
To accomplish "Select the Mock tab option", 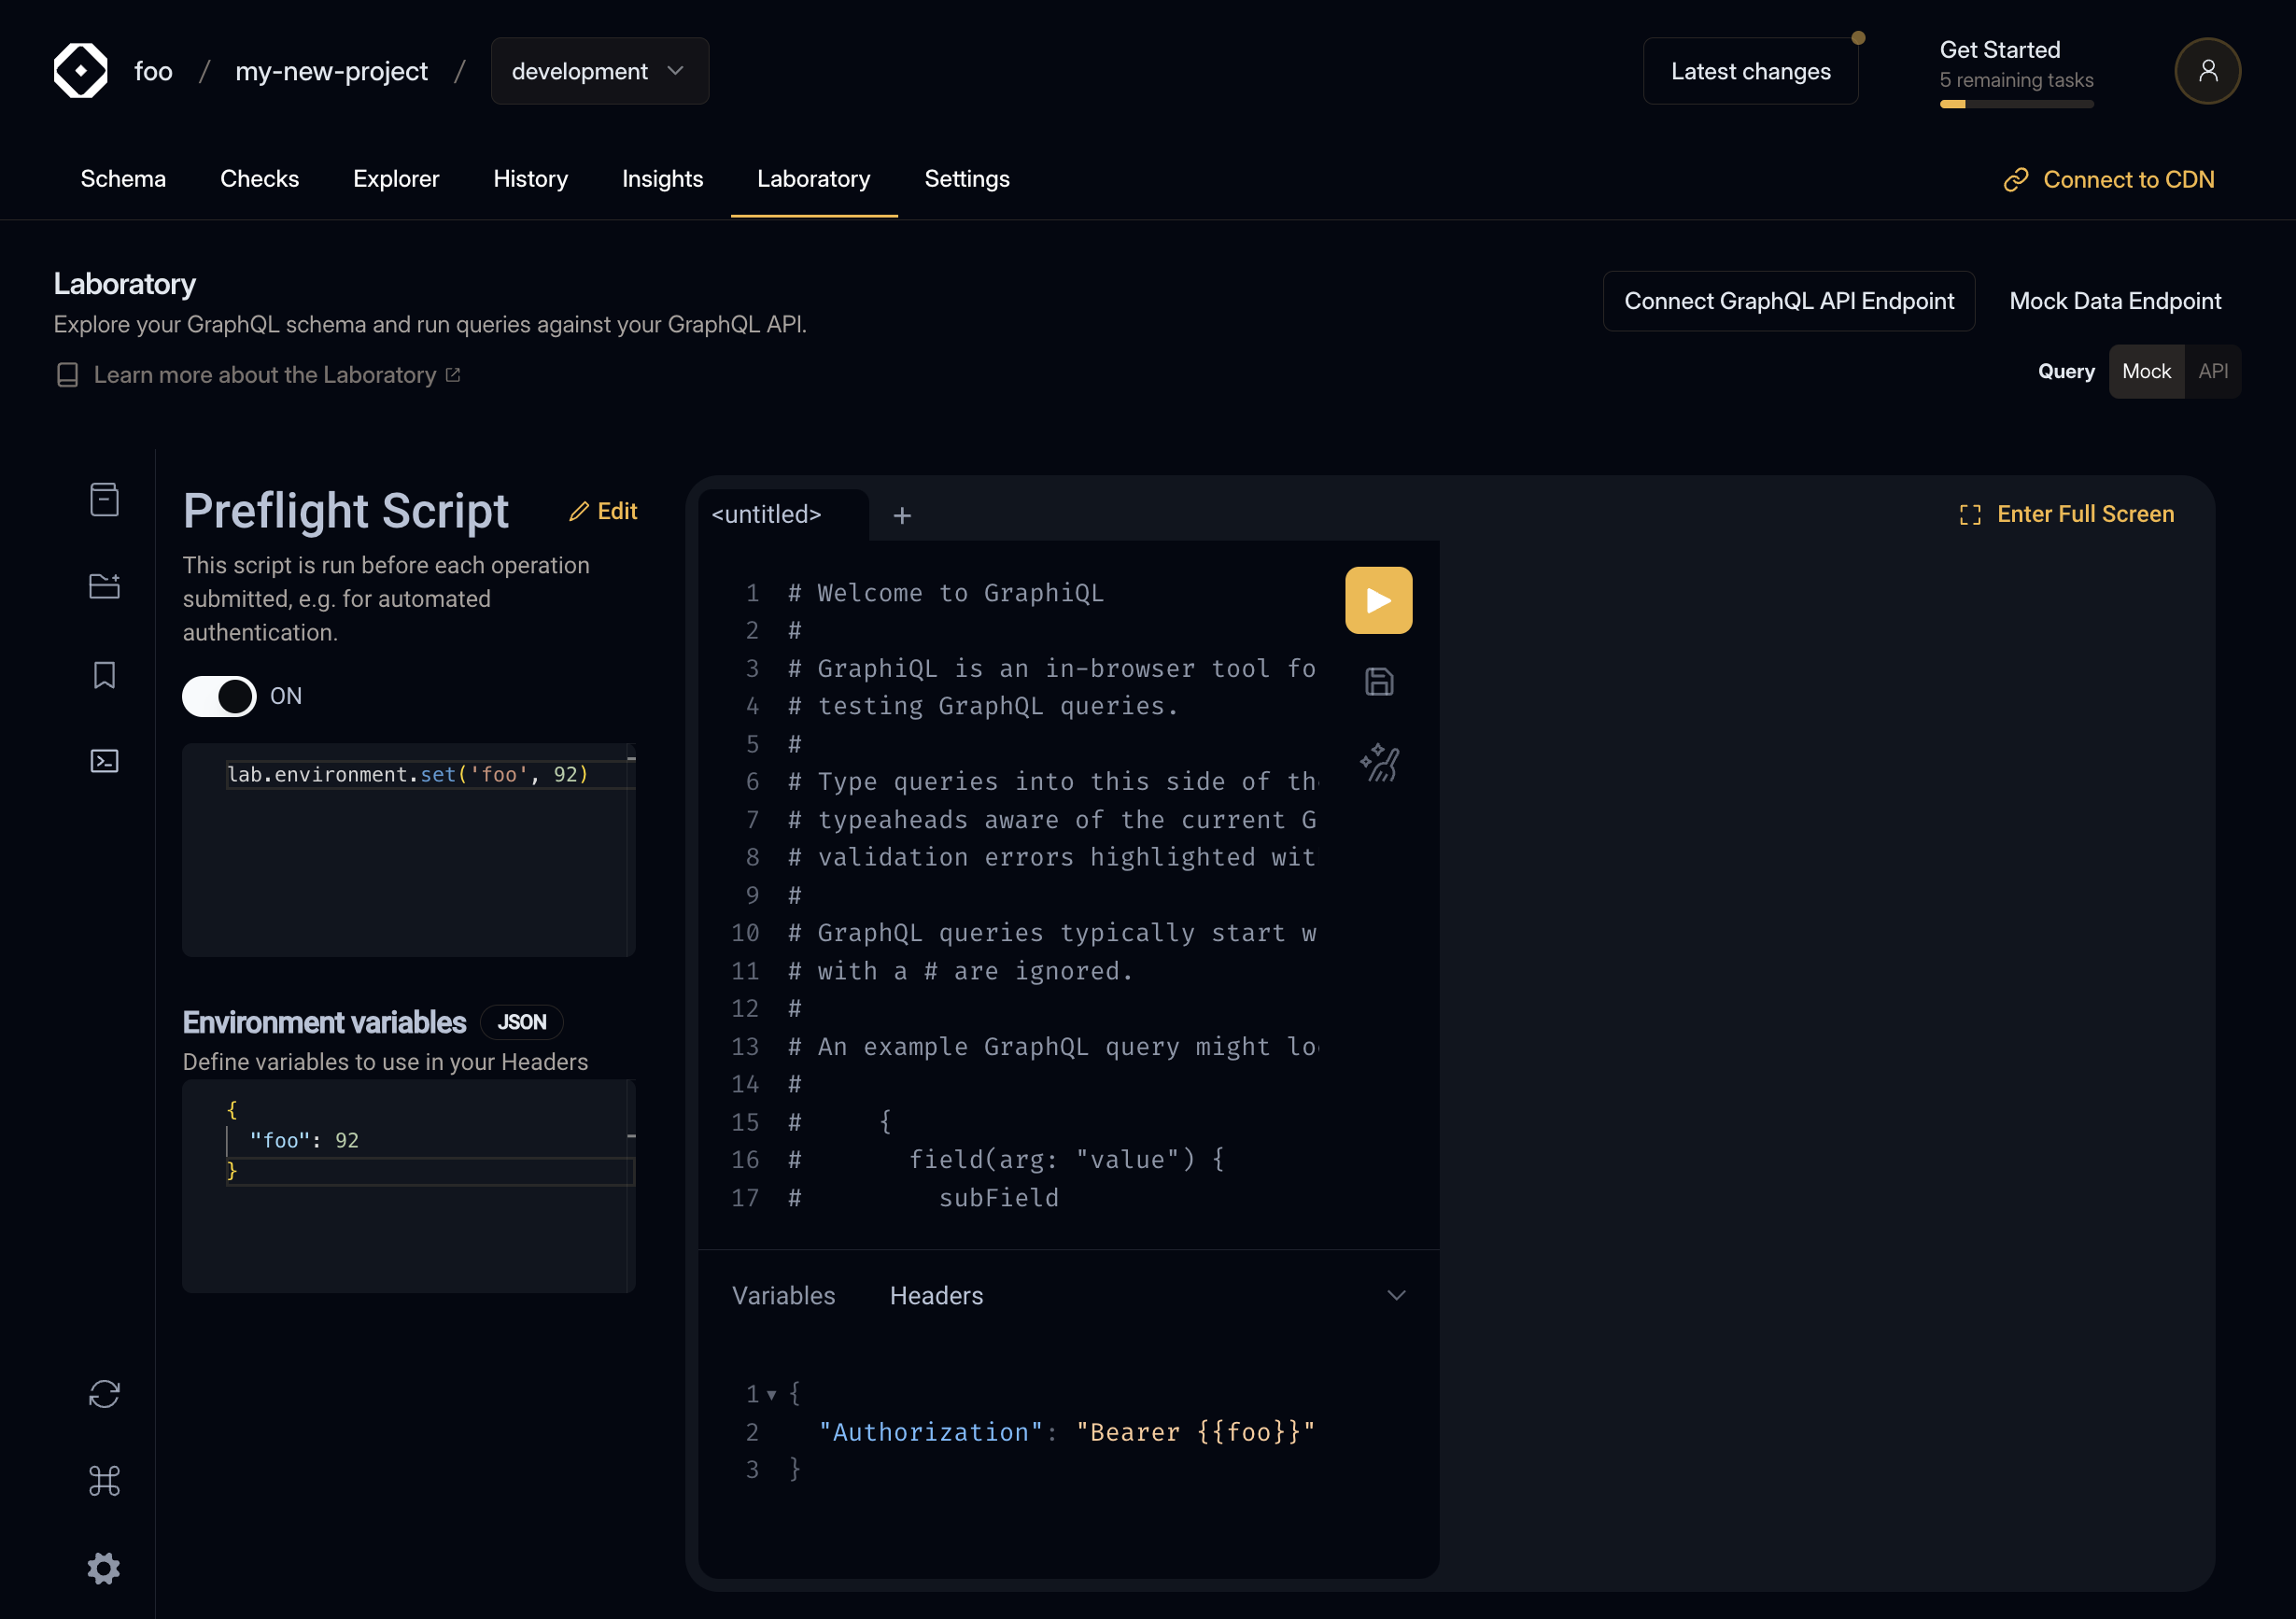I will pyautogui.click(x=2146, y=372).
